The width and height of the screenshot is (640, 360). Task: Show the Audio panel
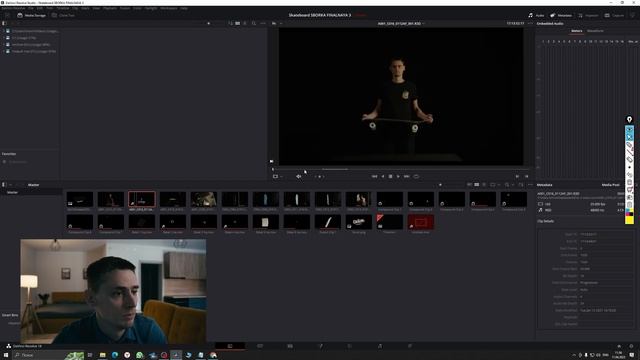tap(536, 15)
